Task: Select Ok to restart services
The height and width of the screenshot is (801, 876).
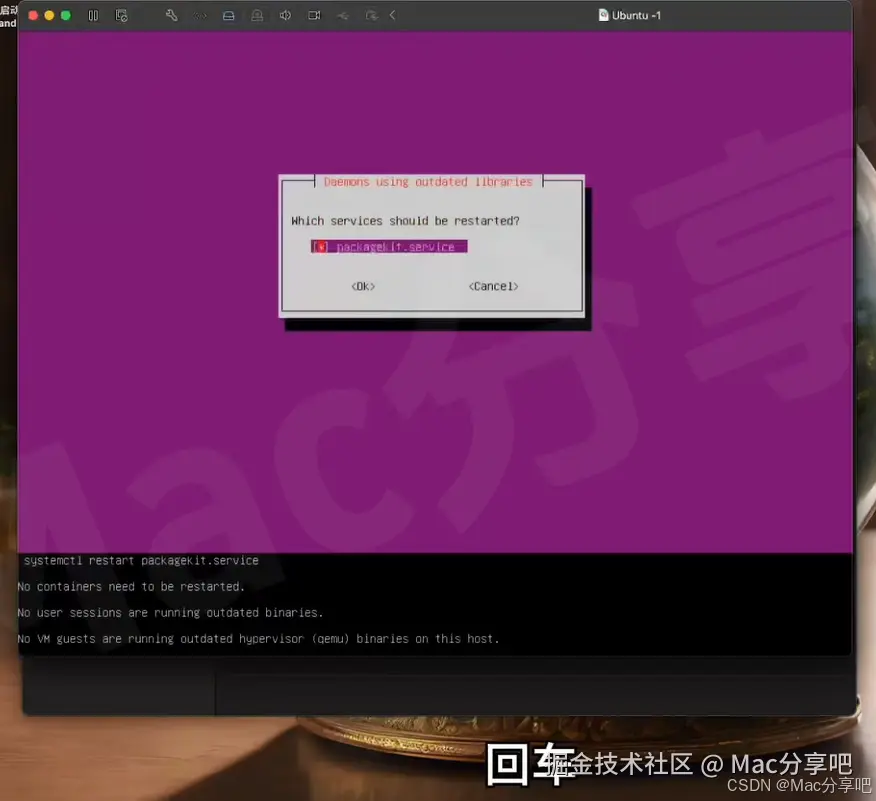Action: (362, 285)
